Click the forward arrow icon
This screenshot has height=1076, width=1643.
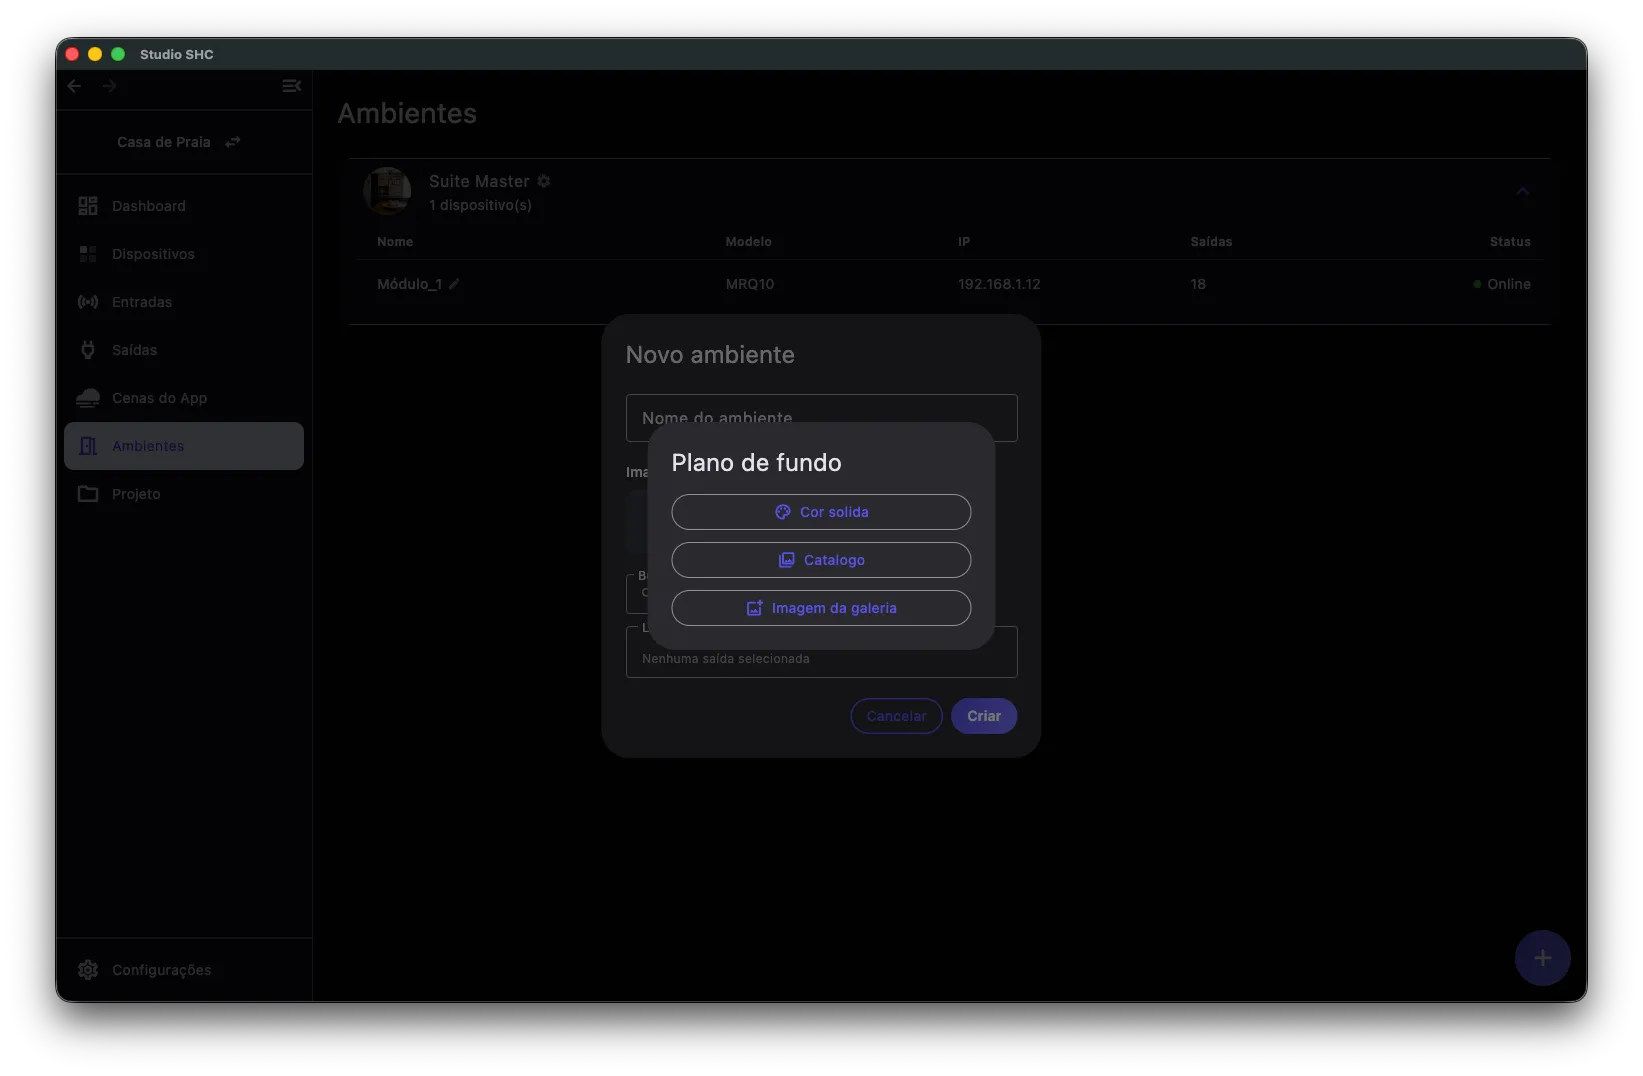109,86
